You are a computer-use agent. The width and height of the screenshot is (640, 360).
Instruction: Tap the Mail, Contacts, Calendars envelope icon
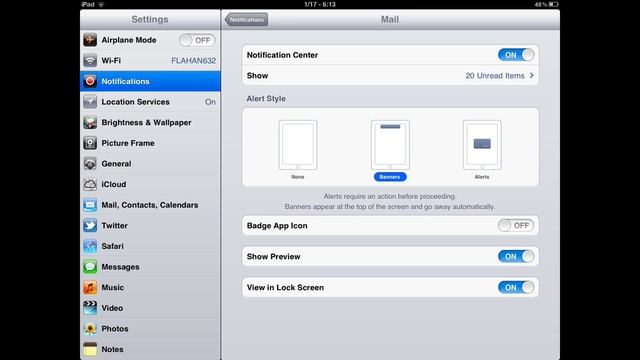[x=90, y=205]
